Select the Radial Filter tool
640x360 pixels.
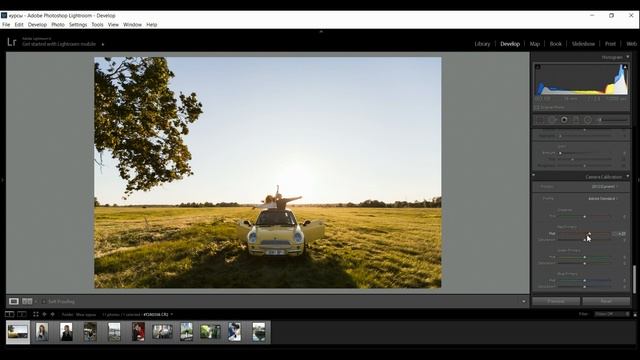click(588, 120)
